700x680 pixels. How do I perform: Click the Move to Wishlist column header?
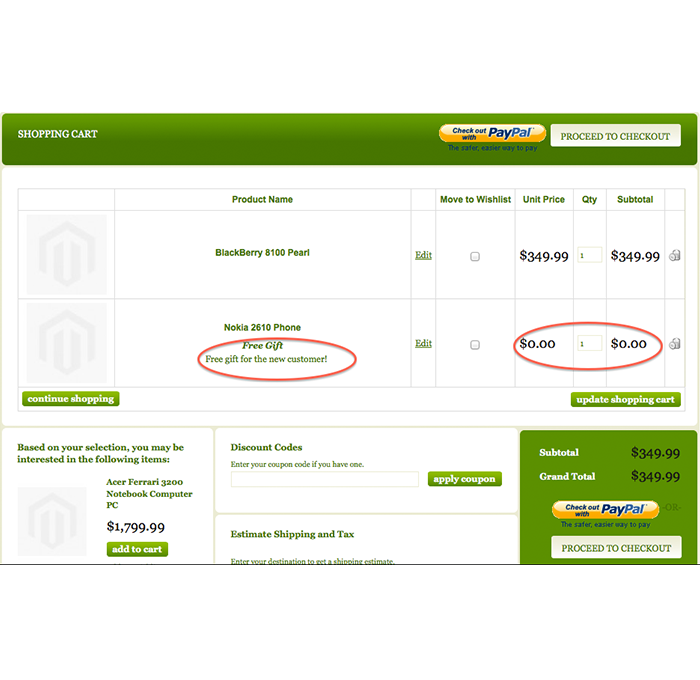475,200
